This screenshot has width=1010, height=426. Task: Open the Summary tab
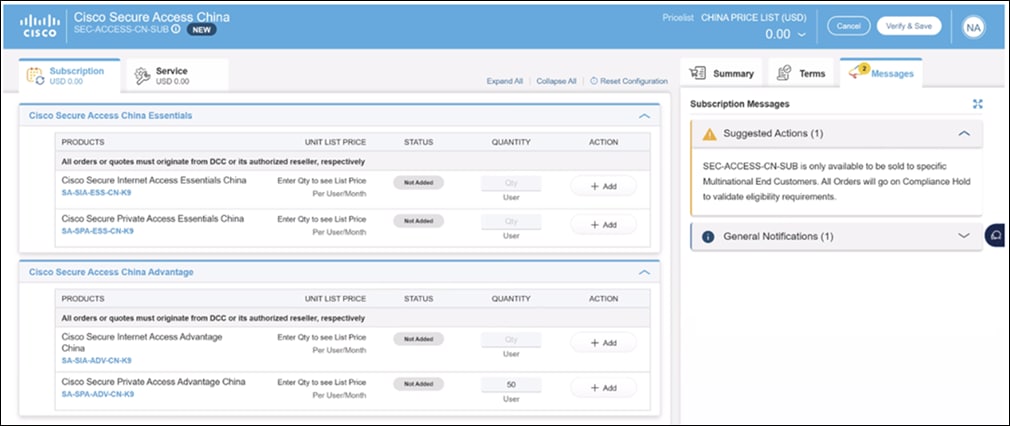[721, 73]
